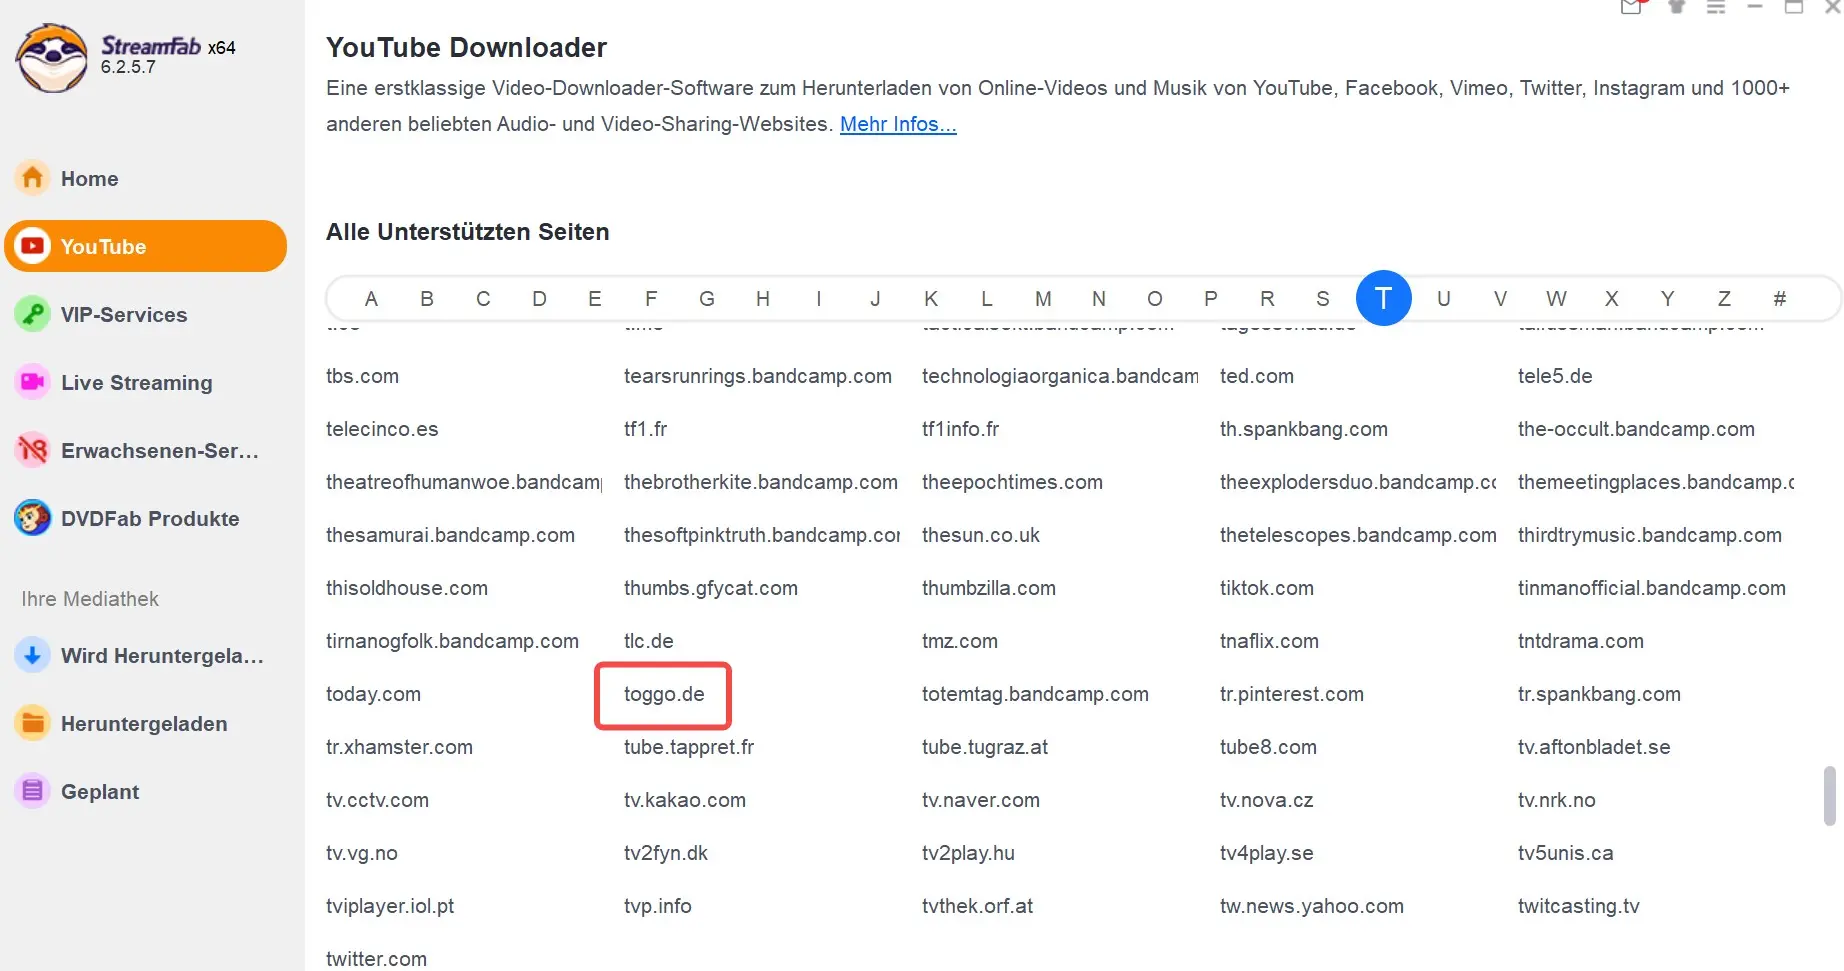
Task: Switch to letter B tab
Action: pos(427,298)
